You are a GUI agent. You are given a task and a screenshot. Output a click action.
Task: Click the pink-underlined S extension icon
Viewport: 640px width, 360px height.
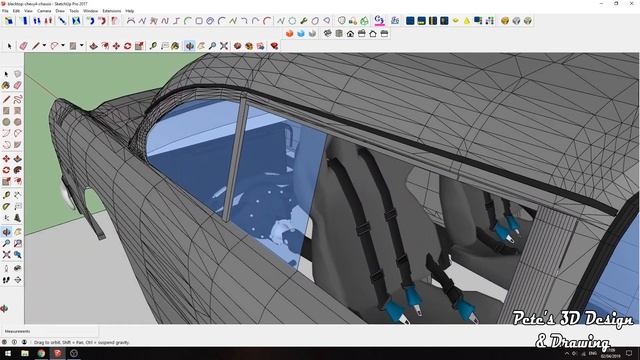click(380, 20)
